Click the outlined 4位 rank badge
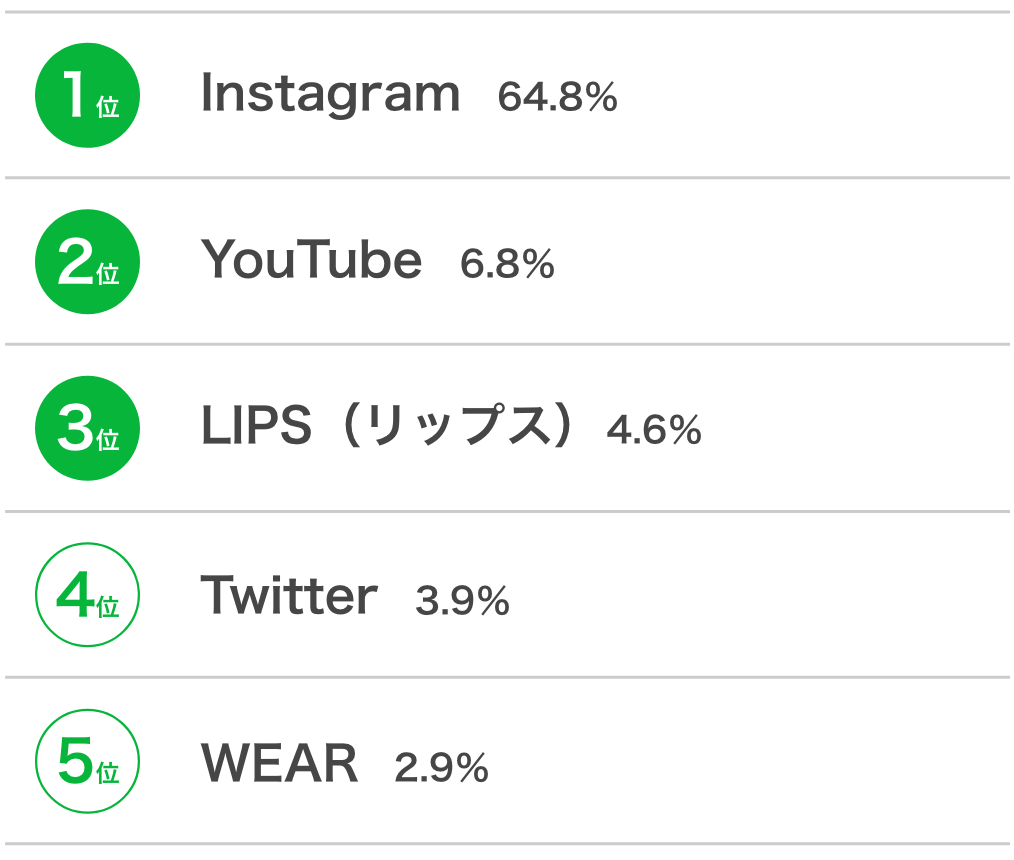 coord(87,594)
